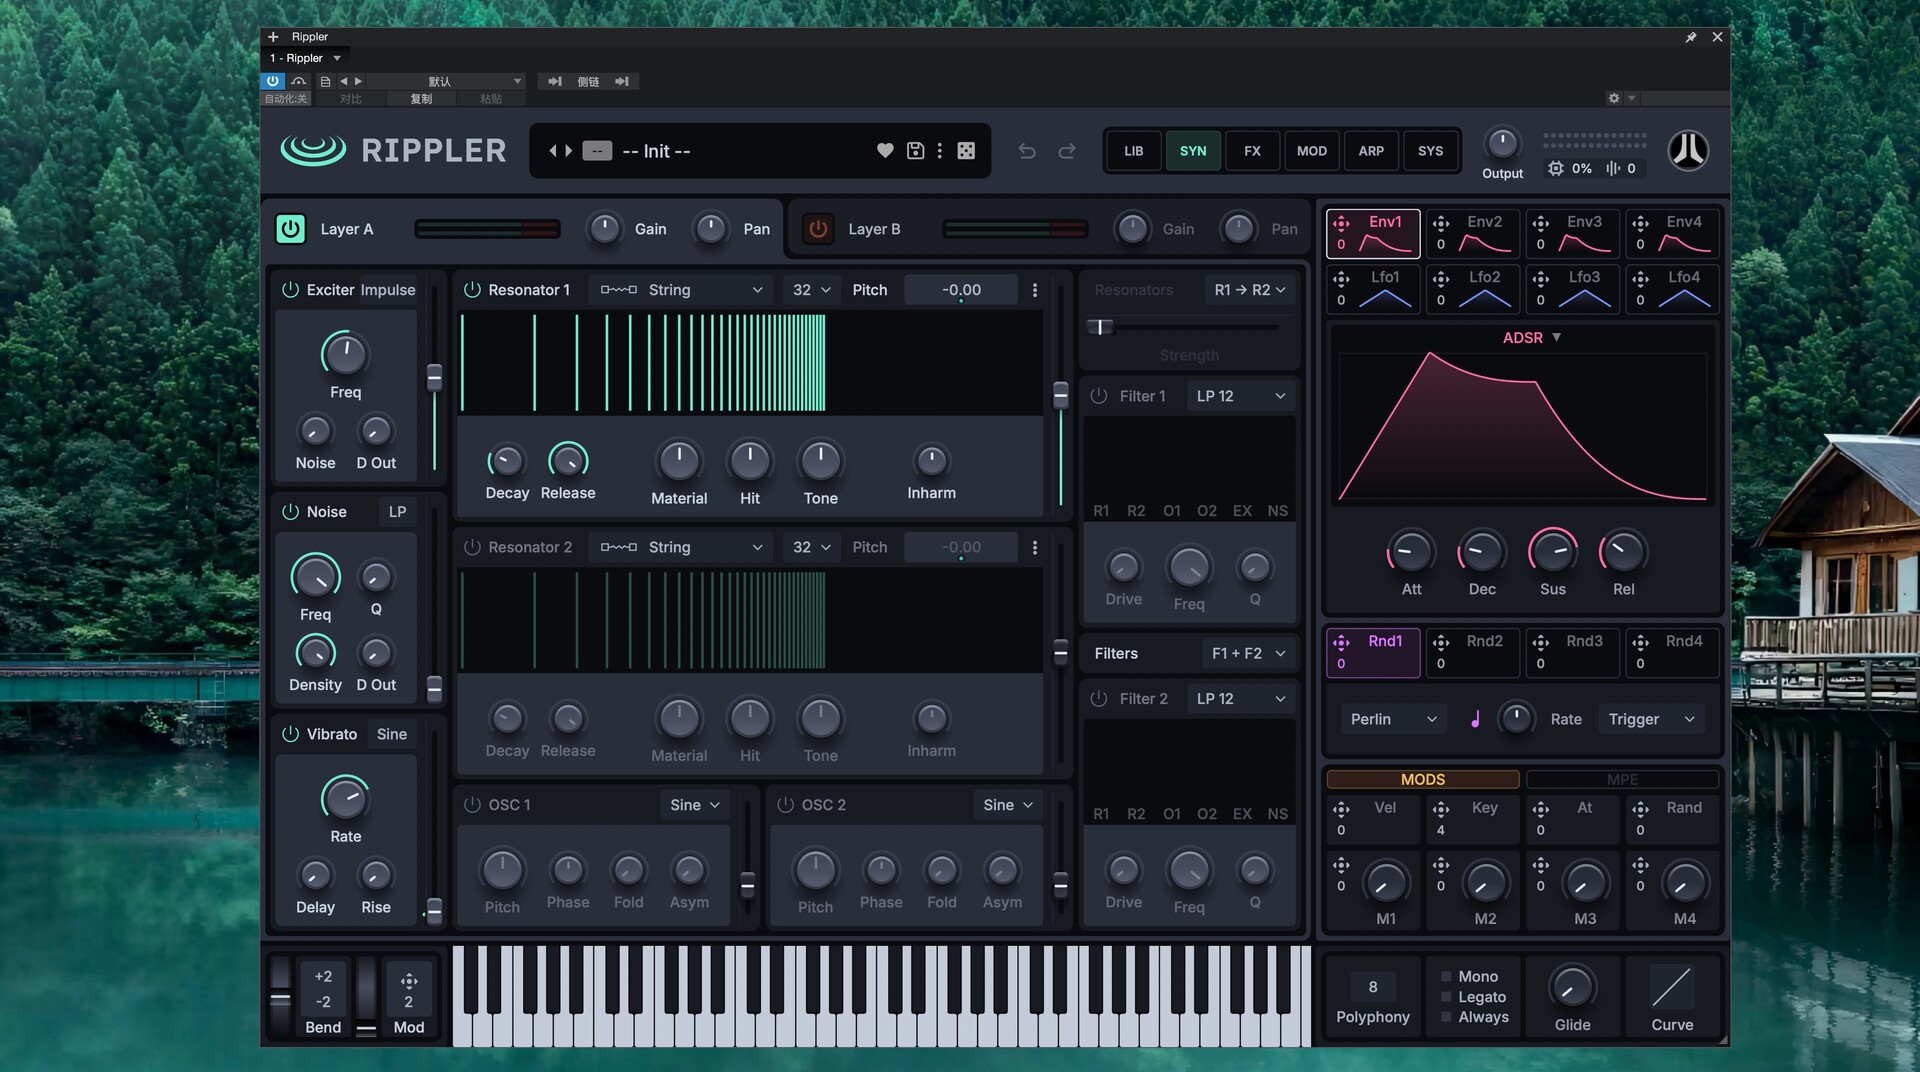The height and width of the screenshot is (1072, 1920).
Task: Open Filter 1 LP 12 type dropdown
Action: (1240, 396)
